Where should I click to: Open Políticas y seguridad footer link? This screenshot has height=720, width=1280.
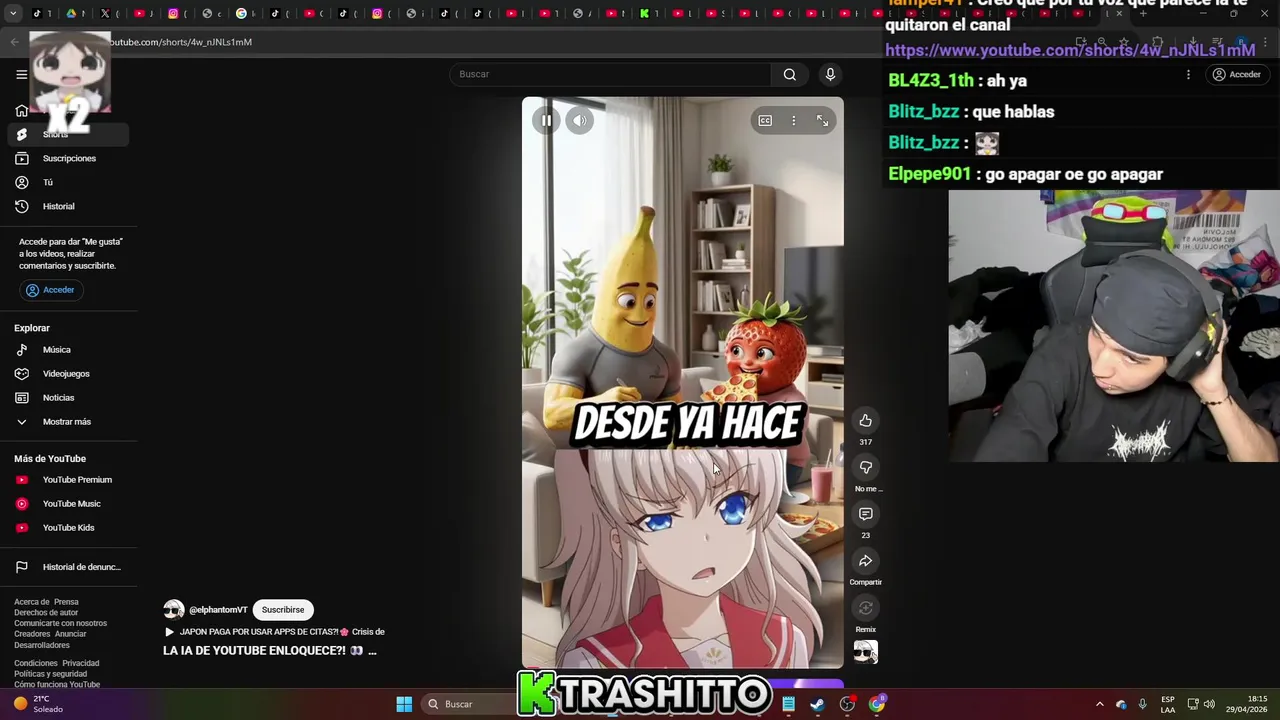click(x=51, y=674)
